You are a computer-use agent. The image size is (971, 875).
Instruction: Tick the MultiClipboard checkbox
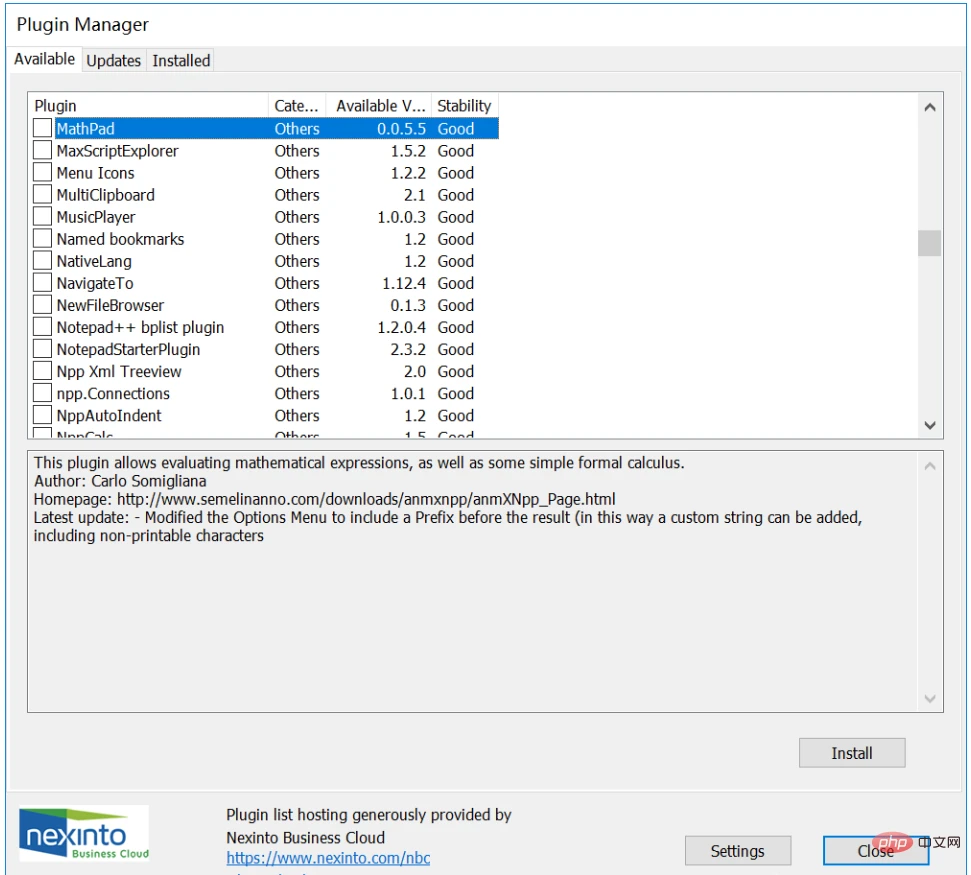pyautogui.click(x=42, y=195)
